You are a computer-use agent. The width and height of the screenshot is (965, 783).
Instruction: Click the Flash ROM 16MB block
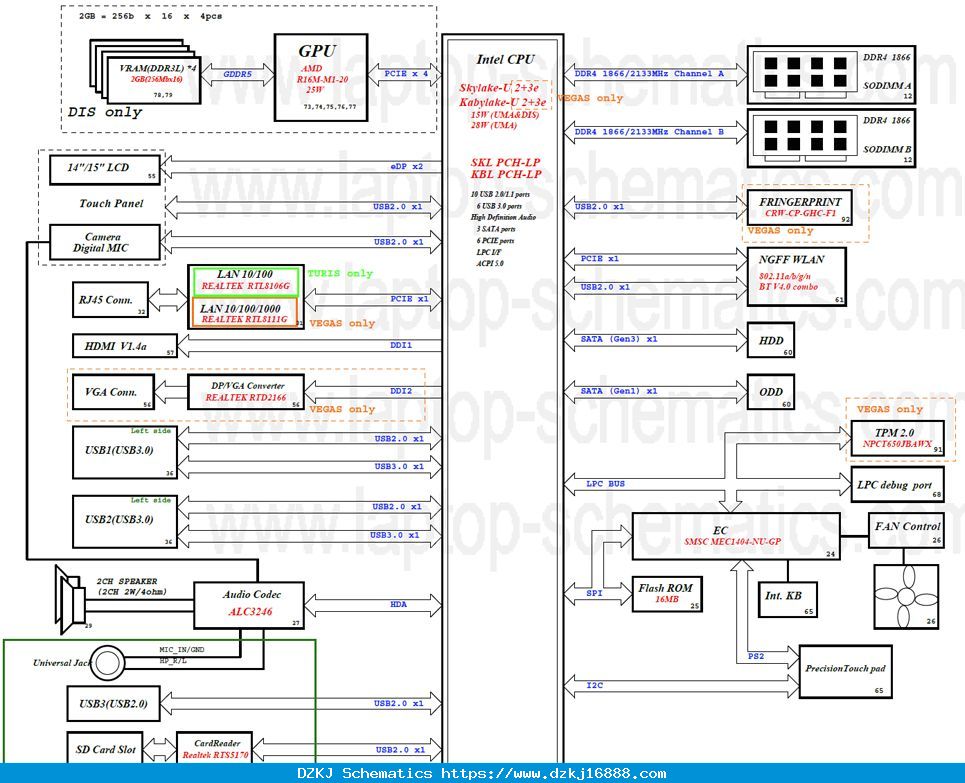tap(667, 594)
